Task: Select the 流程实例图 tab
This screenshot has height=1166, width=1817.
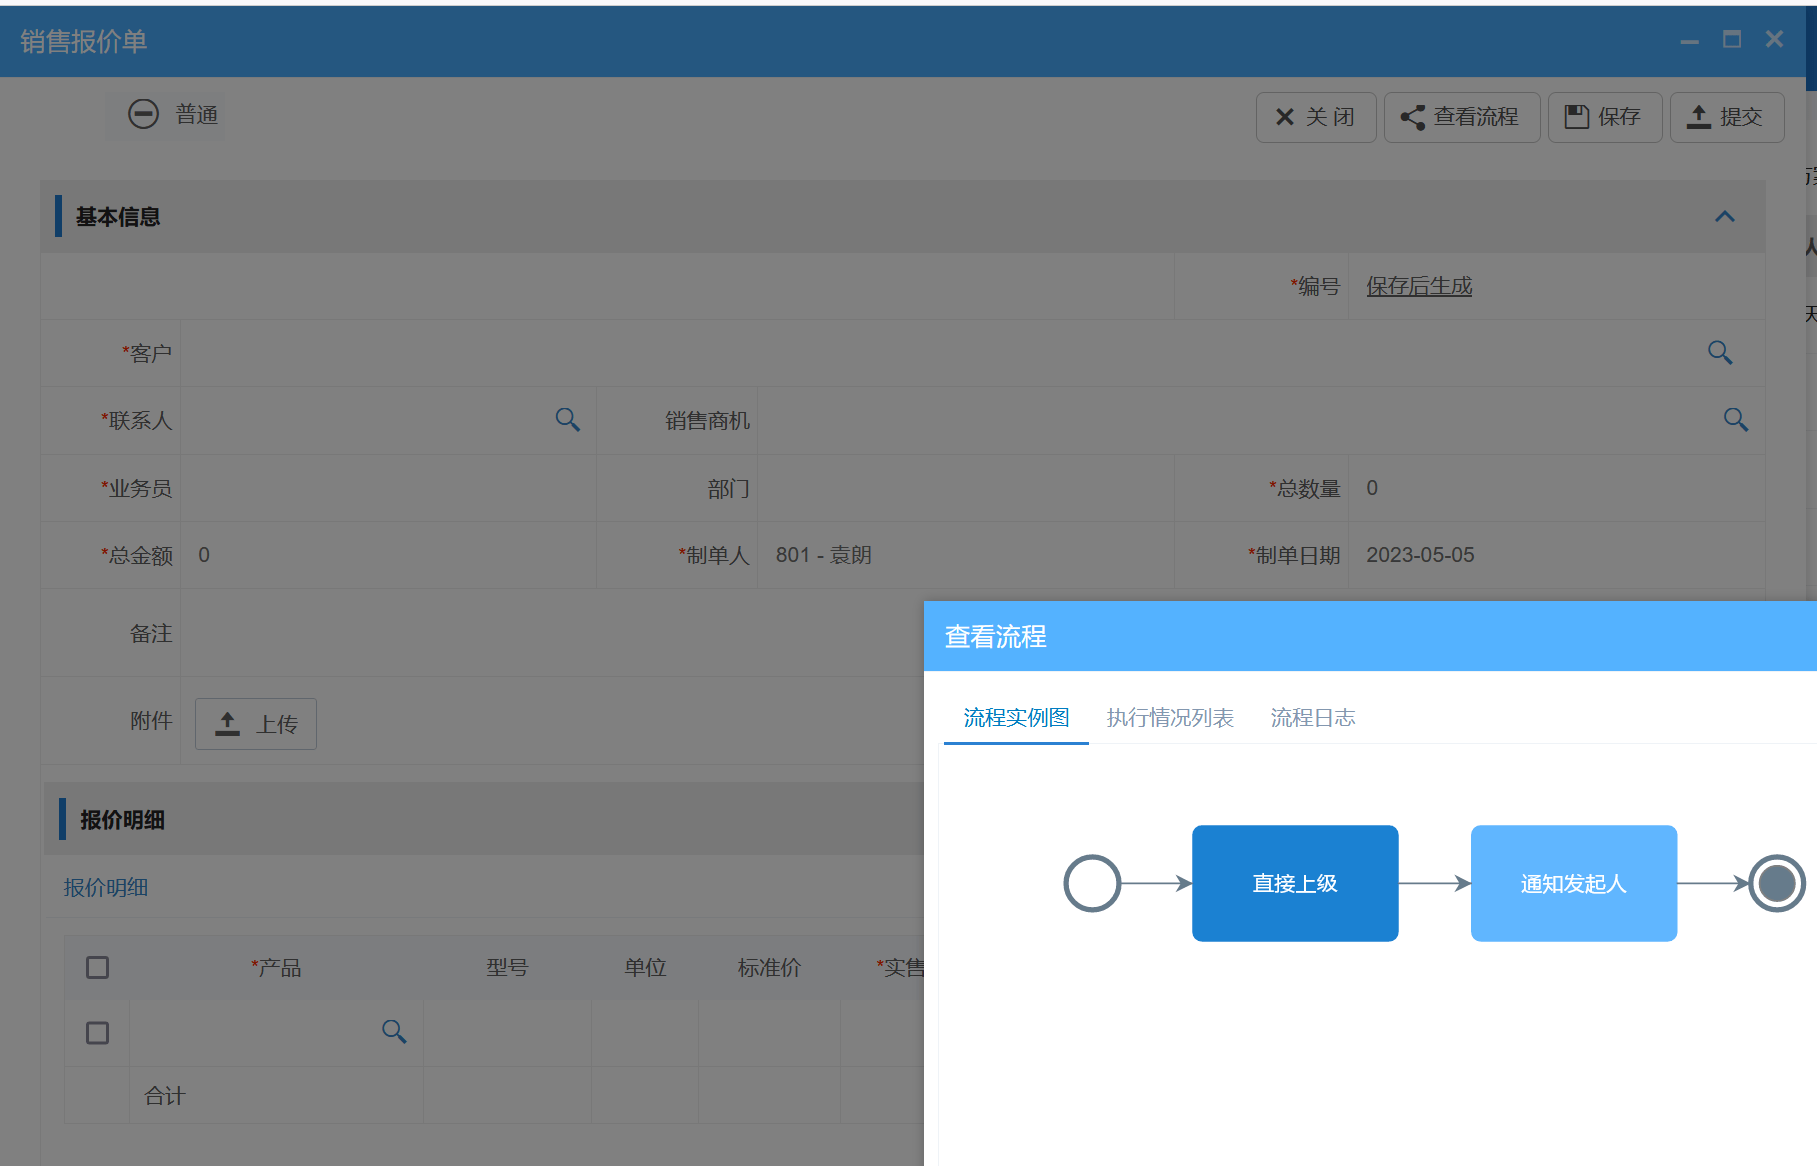Action: click(x=1015, y=718)
